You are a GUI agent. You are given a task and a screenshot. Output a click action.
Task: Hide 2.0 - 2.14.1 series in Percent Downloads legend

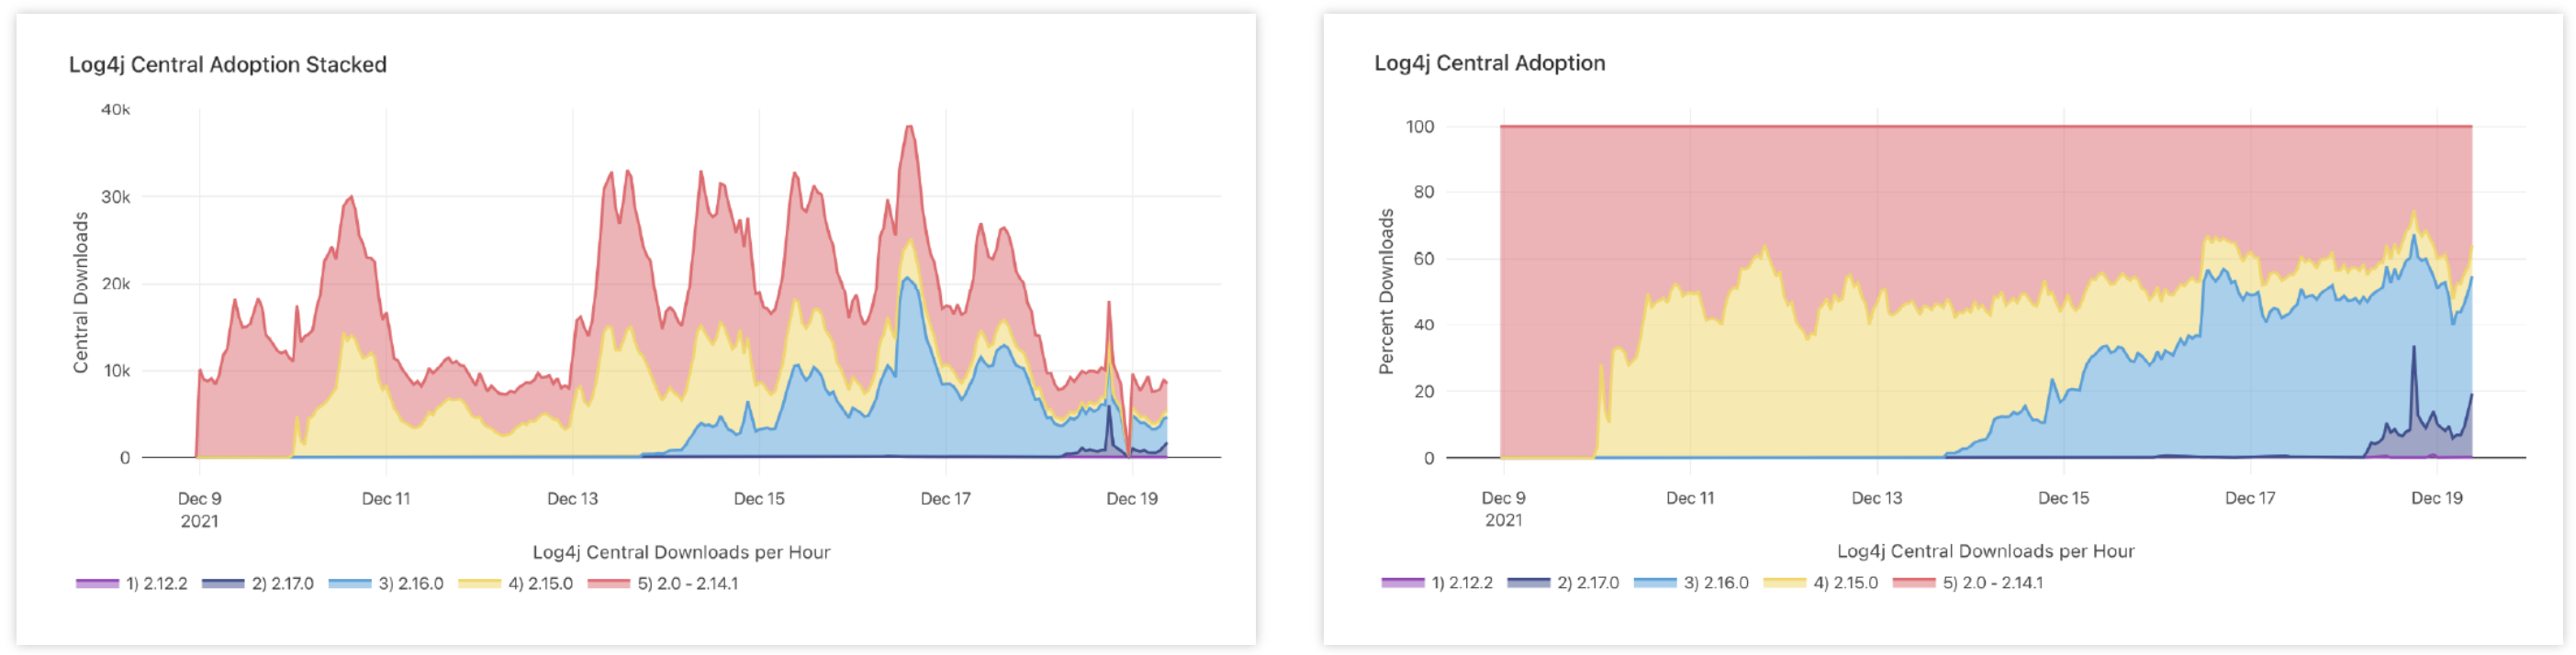point(1992,582)
